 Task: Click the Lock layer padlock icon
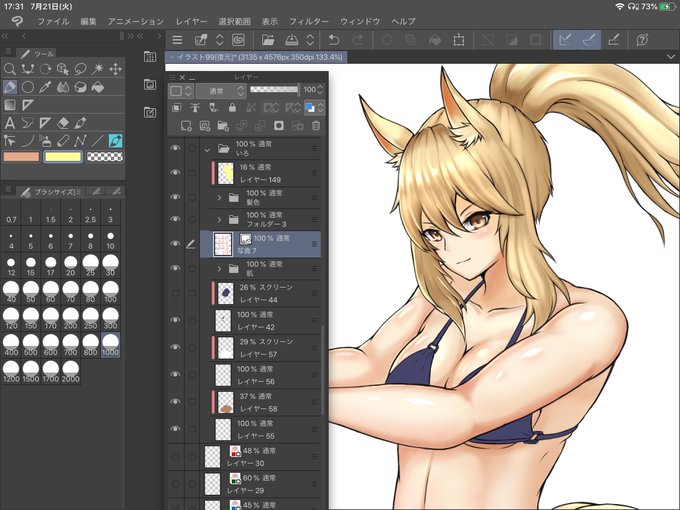pos(232,108)
